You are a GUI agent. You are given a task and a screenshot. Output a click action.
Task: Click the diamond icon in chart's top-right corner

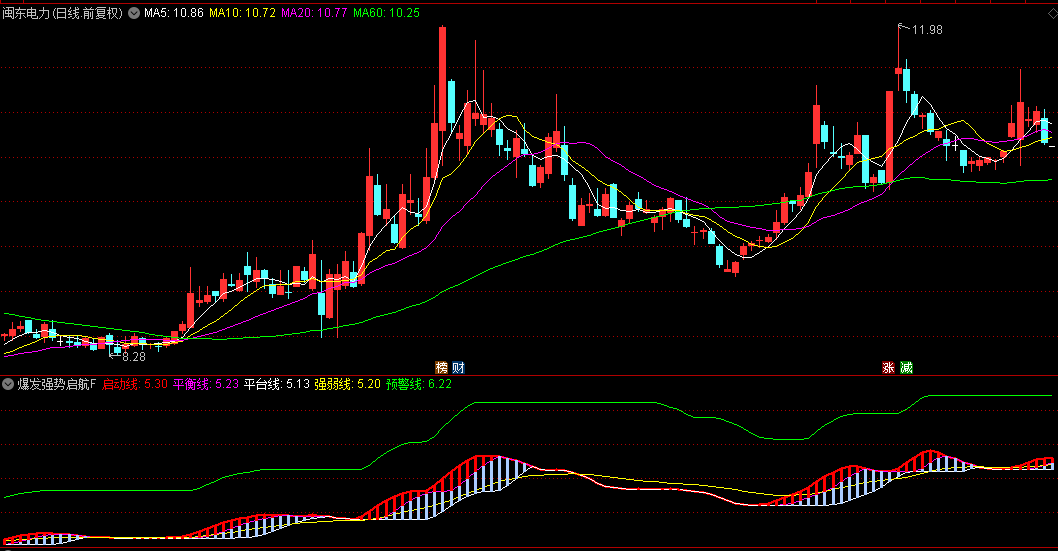[x=1051, y=13]
